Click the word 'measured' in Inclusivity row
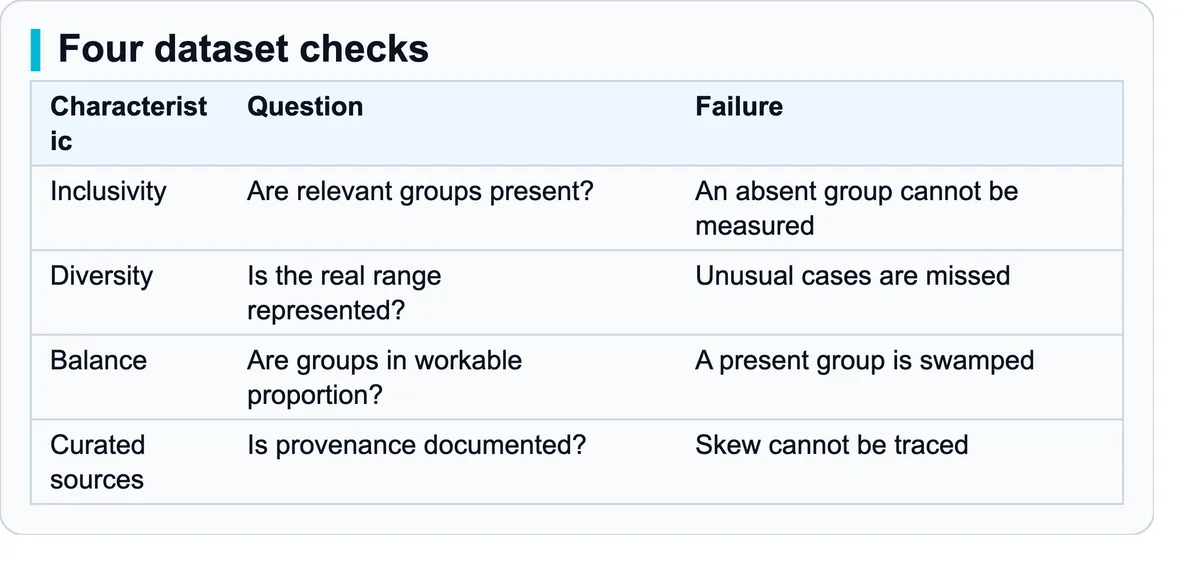This screenshot has width=1200, height=581. pos(755,226)
